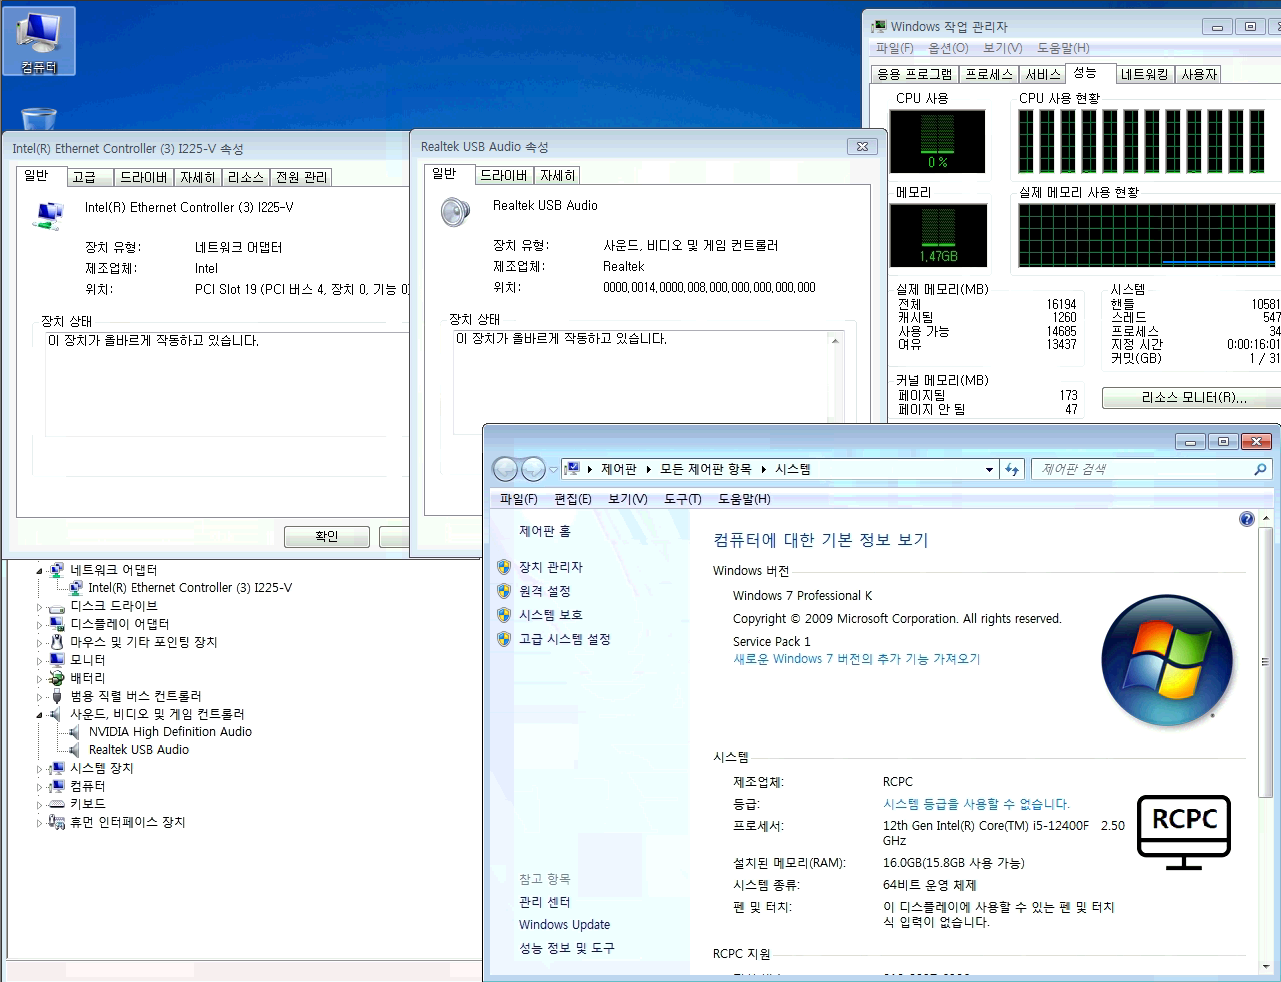Expand the 범용 직렬 버스 컨트롤러 node

[x=40, y=697]
